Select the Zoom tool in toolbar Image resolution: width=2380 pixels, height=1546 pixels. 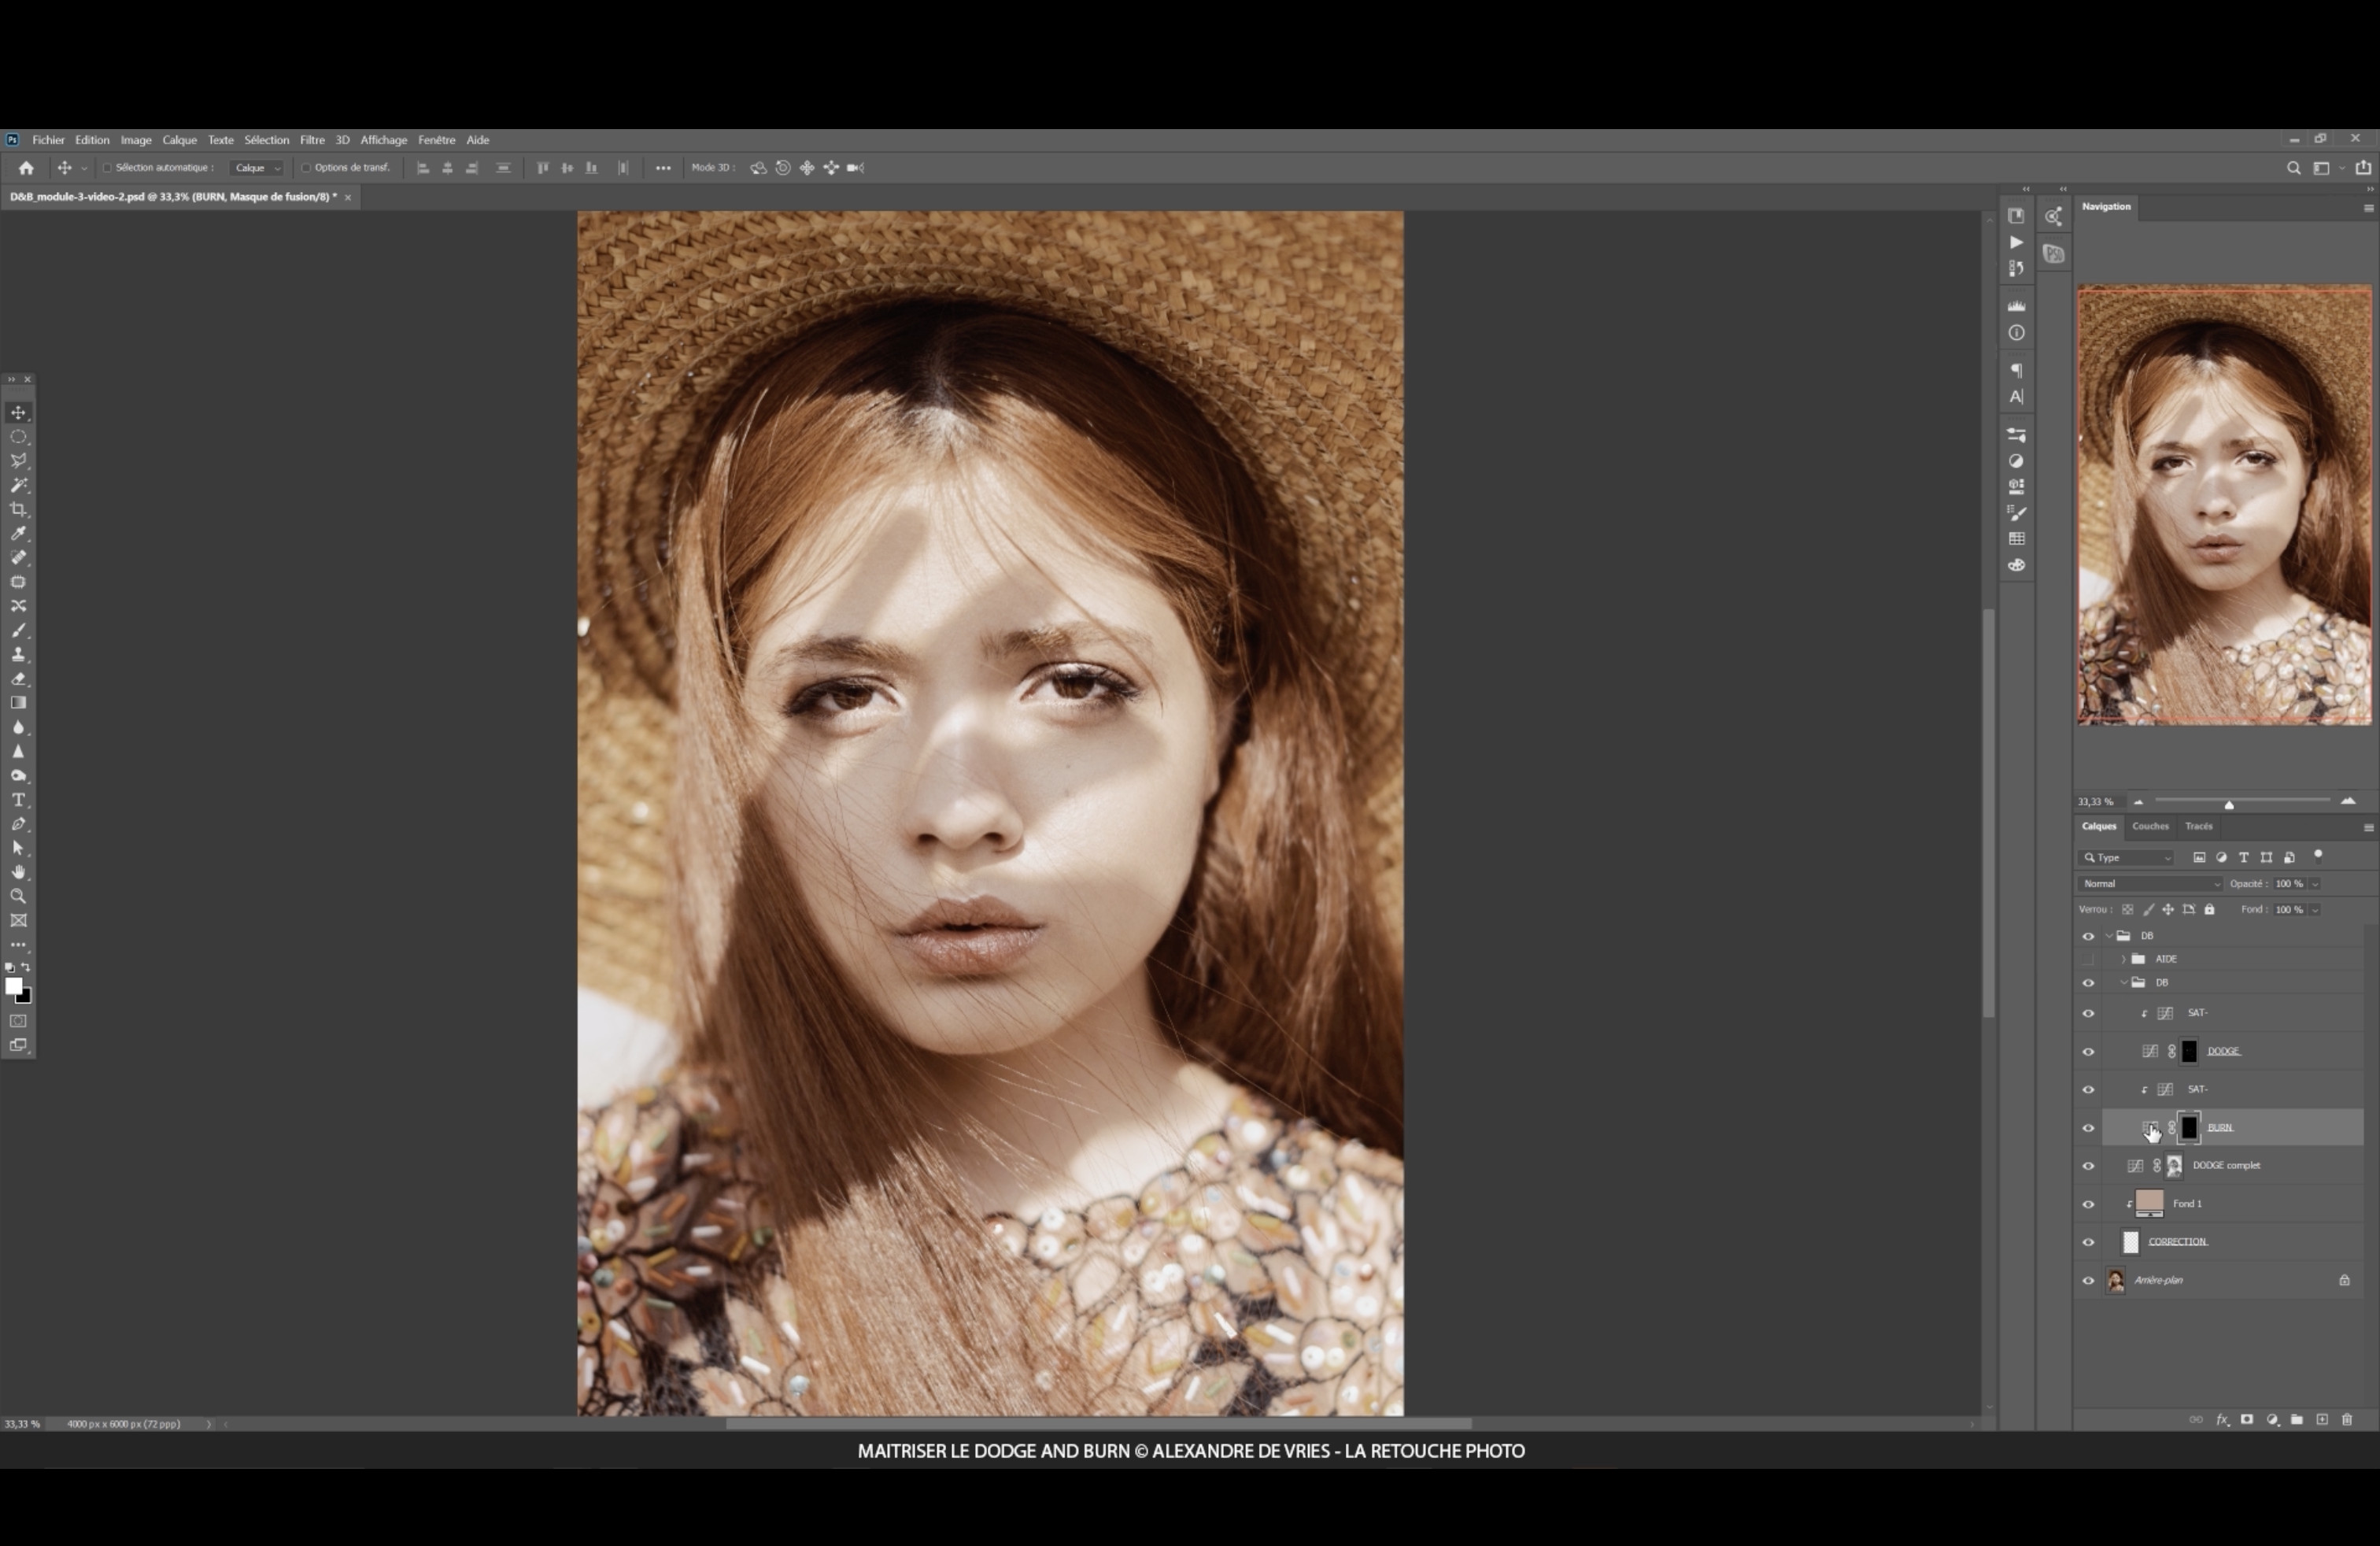18,896
